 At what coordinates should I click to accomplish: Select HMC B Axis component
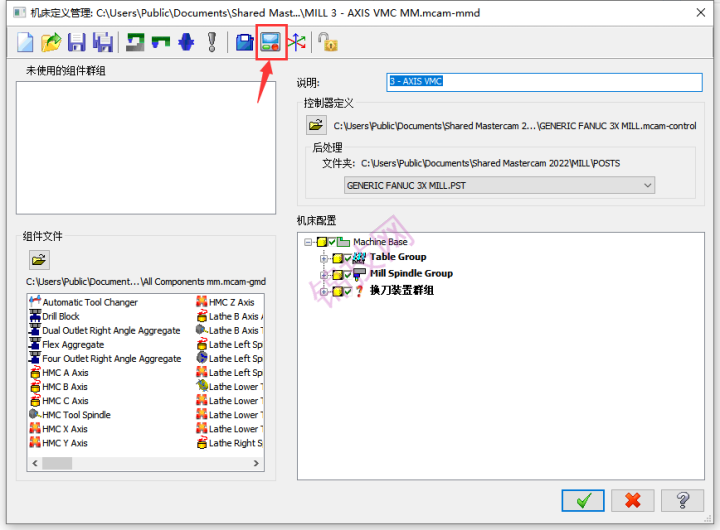(59, 387)
